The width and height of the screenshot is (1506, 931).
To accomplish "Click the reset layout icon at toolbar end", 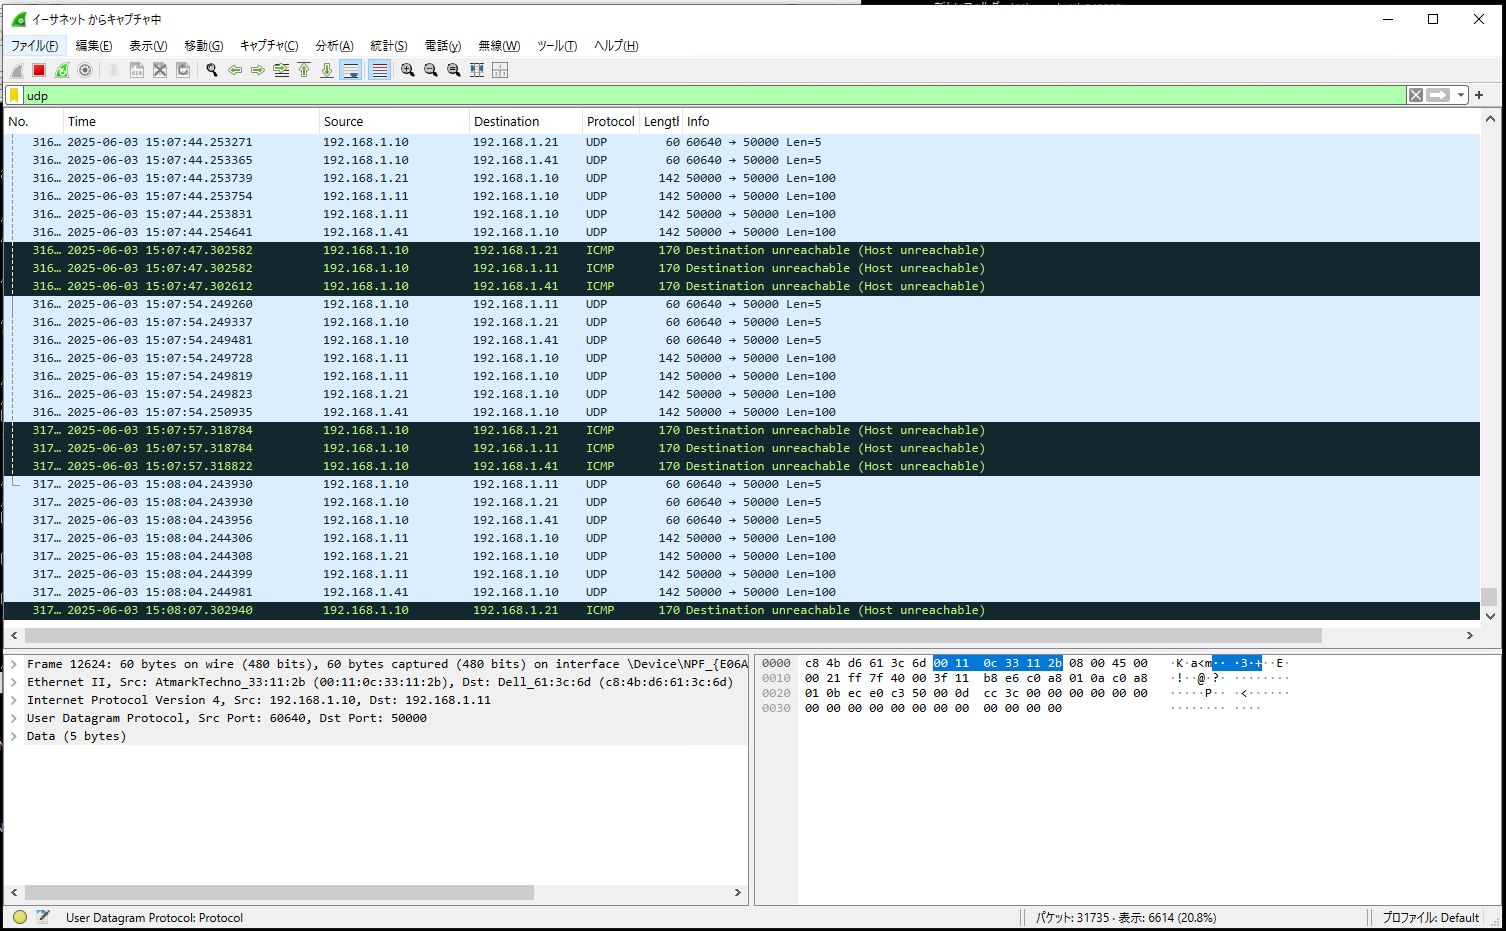I will tap(500, 70).
